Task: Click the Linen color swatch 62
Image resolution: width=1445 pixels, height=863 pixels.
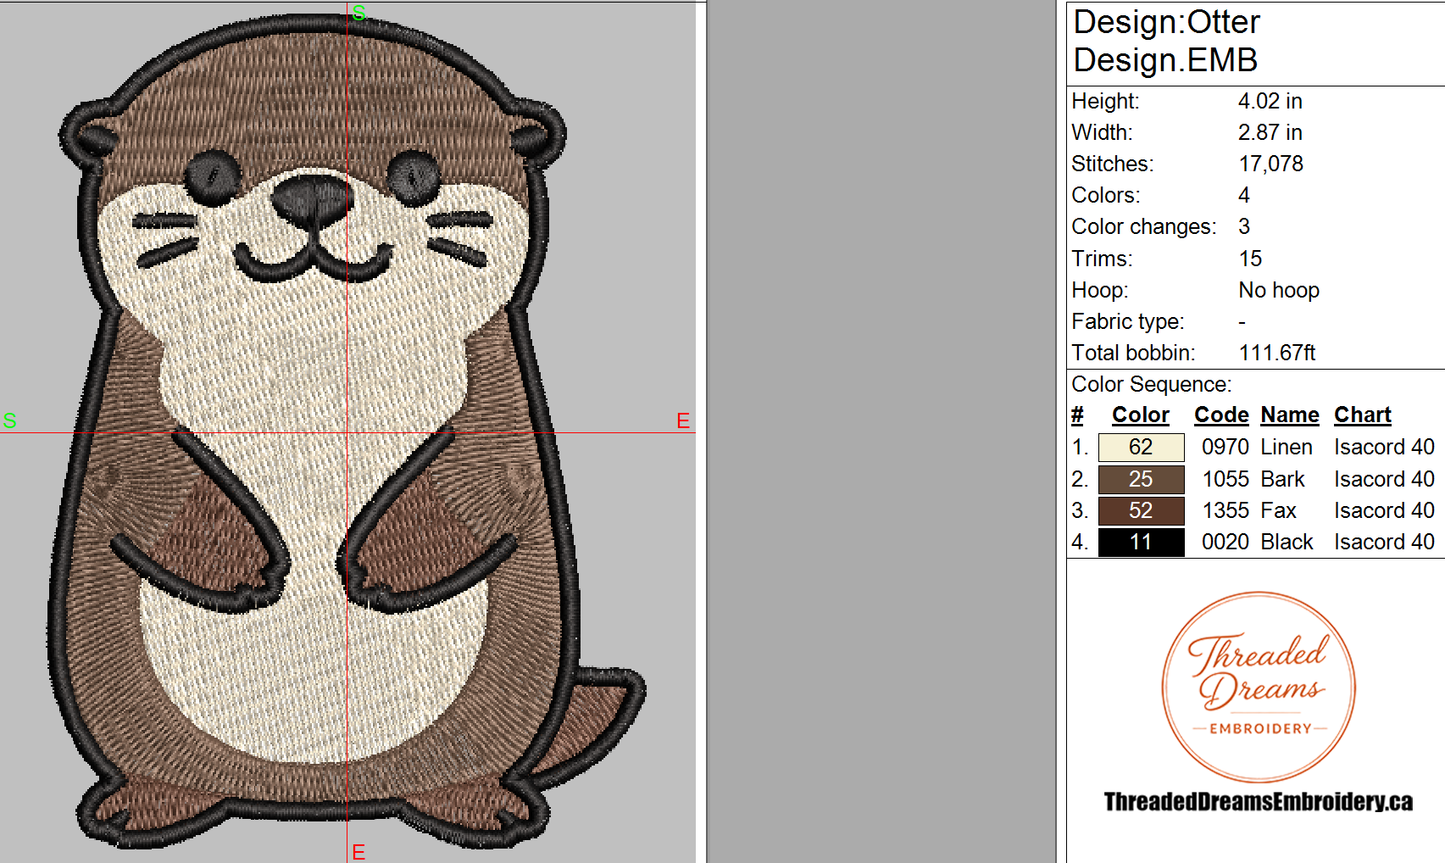Action: point(1141,447)
